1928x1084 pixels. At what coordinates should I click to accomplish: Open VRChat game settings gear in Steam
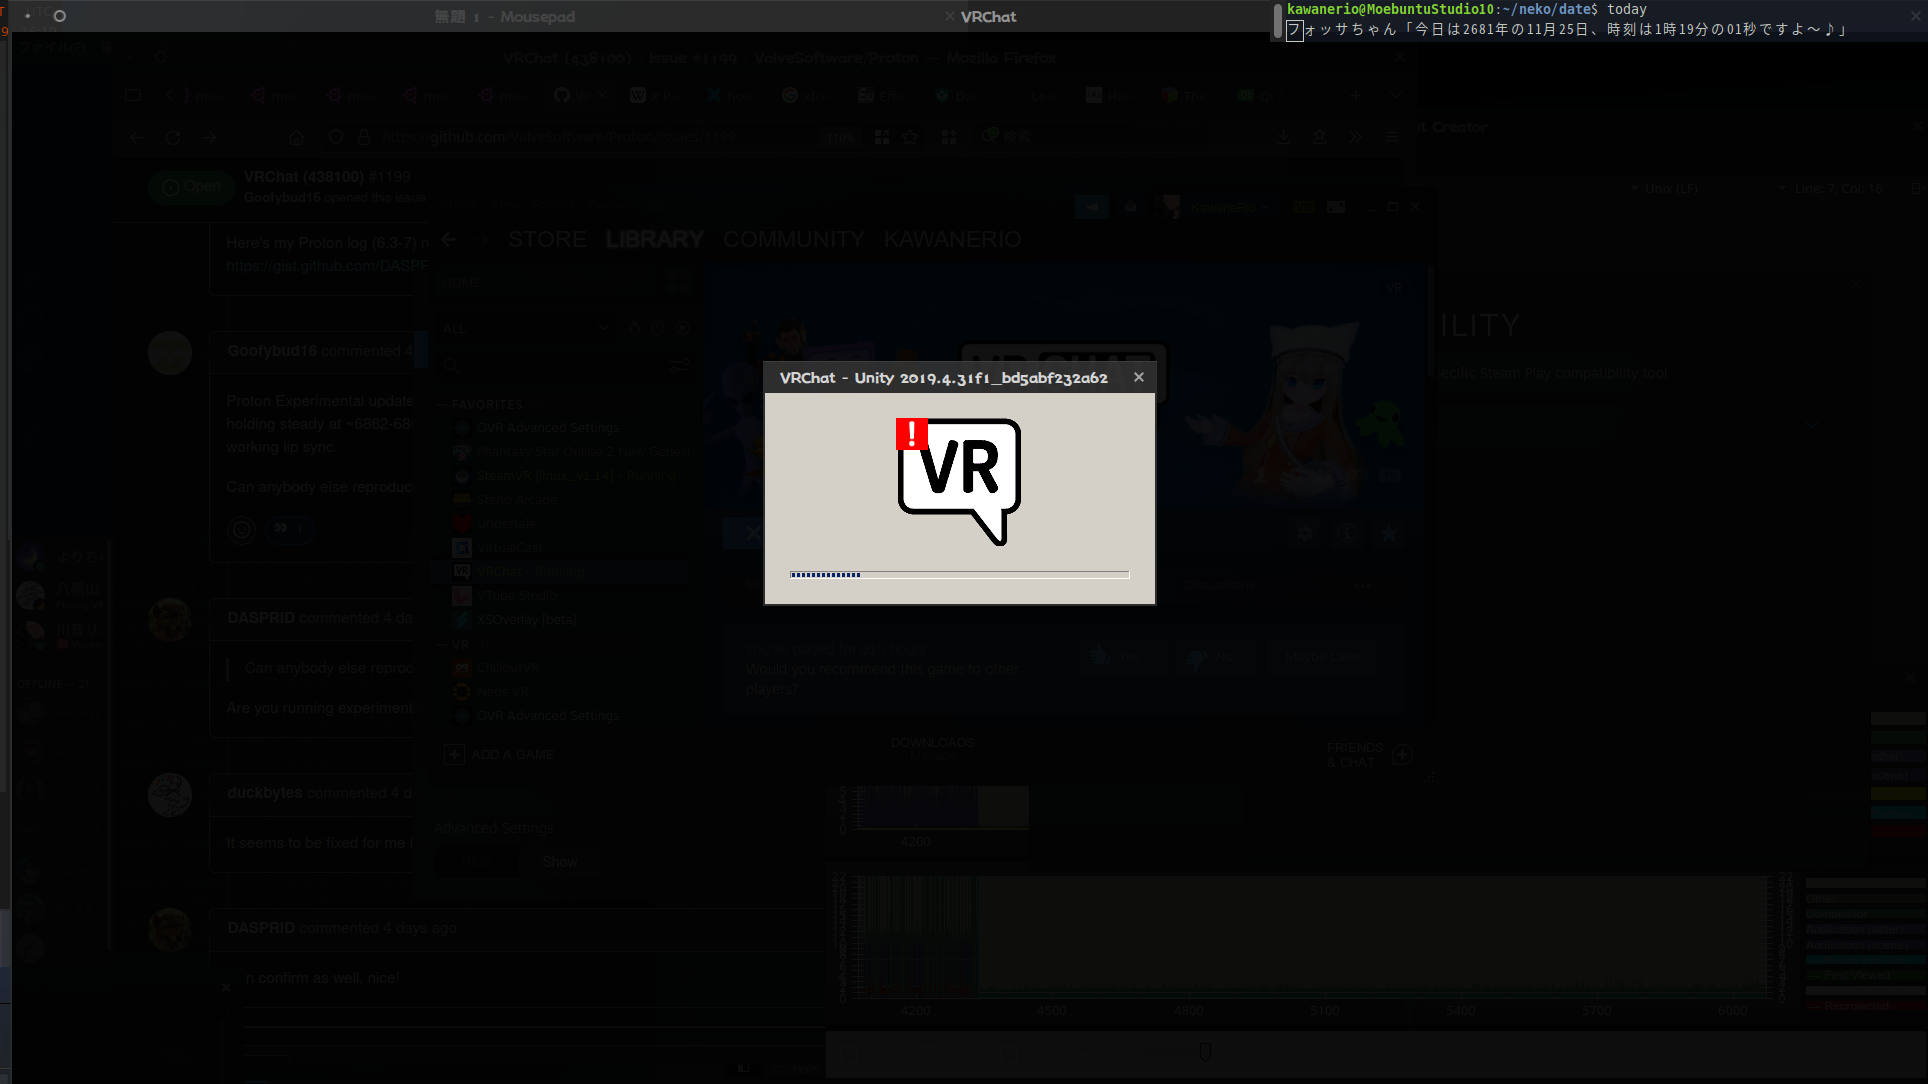[1305, 534]
